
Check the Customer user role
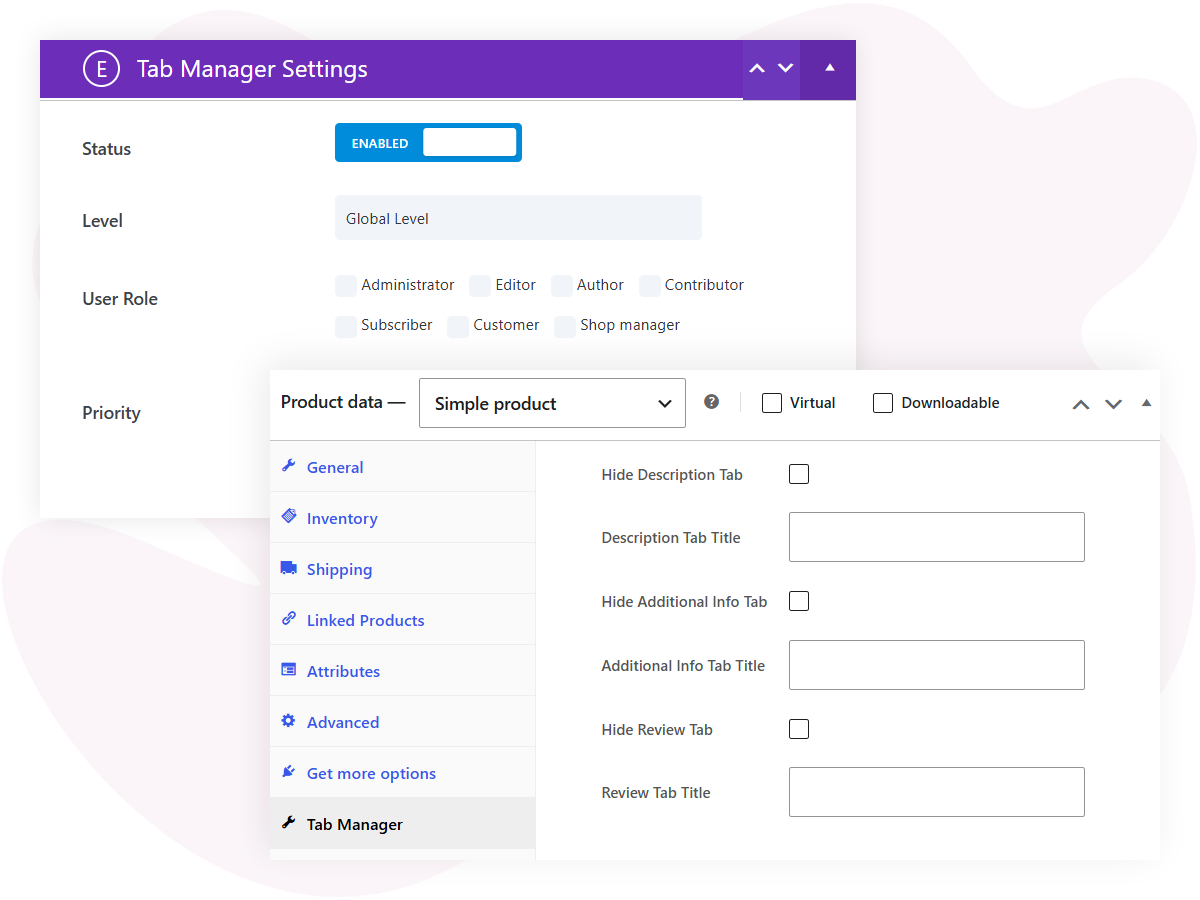point(458,326)
